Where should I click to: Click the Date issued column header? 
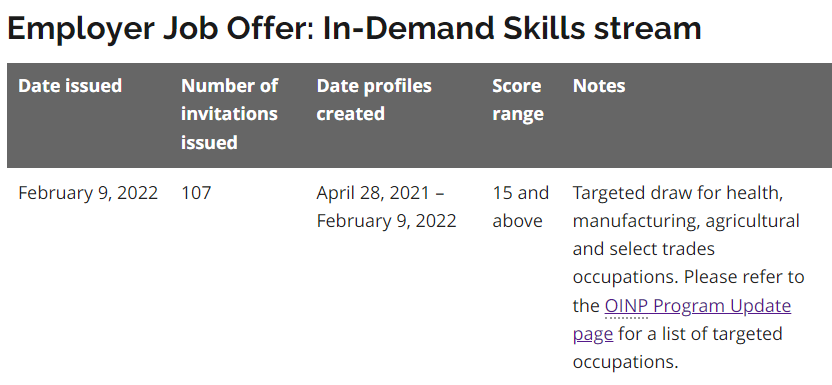point(70,86)
